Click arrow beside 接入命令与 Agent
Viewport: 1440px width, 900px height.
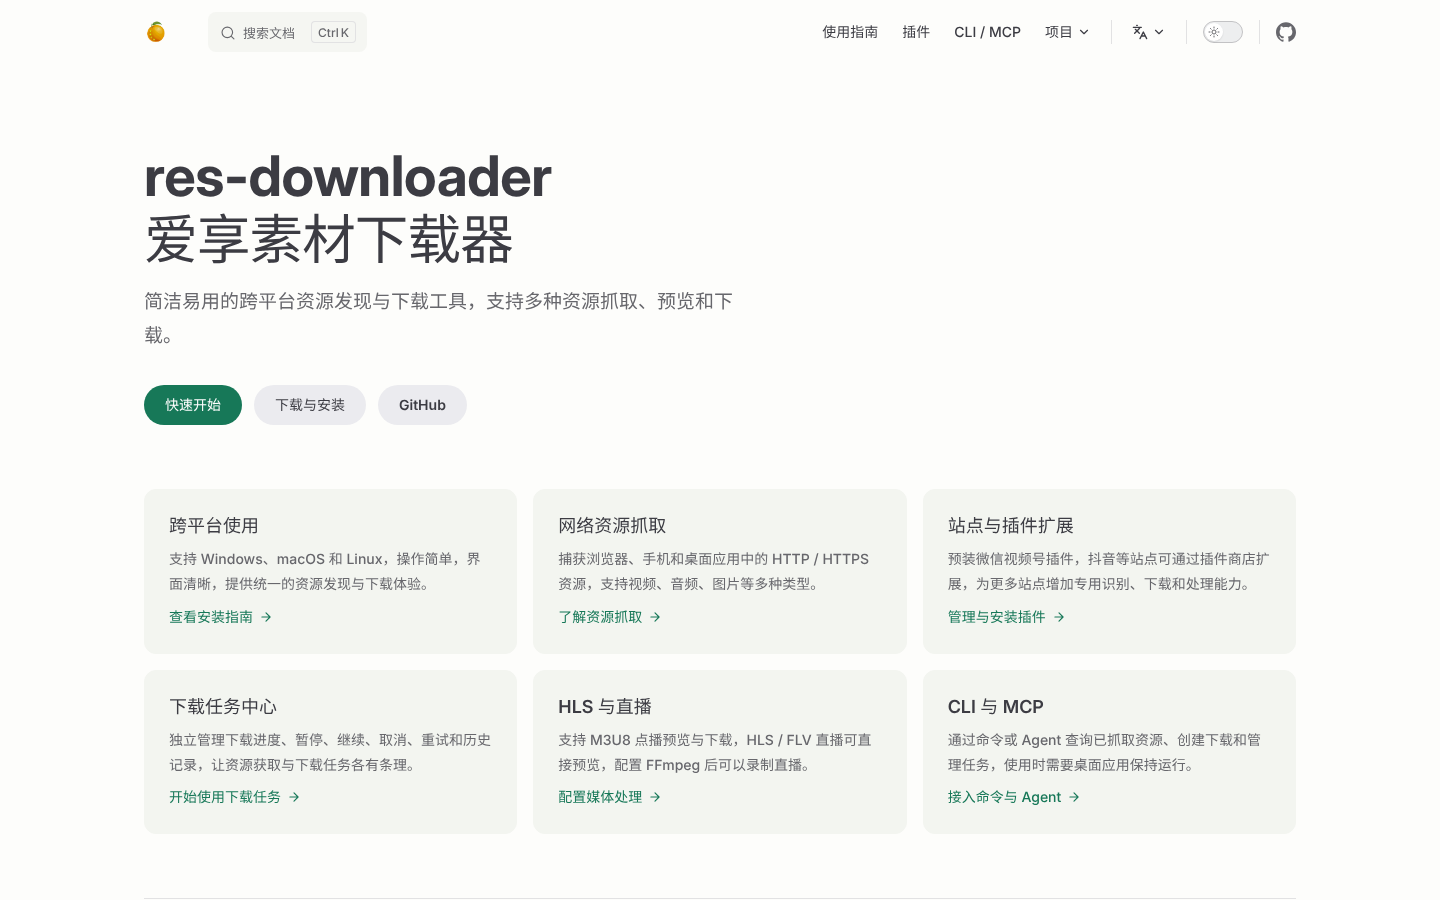pos(1074,797)
